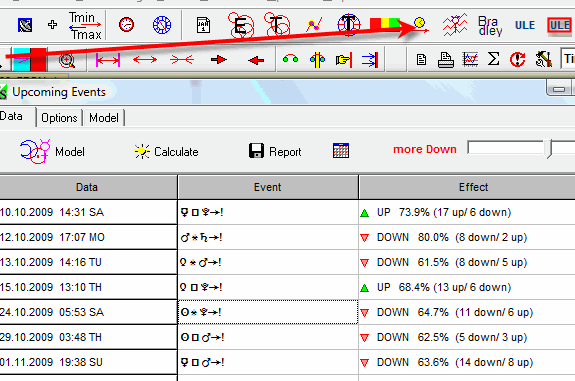Click the zigzag line chart icon
Screen dimensions: 575x381
point(314,25)
